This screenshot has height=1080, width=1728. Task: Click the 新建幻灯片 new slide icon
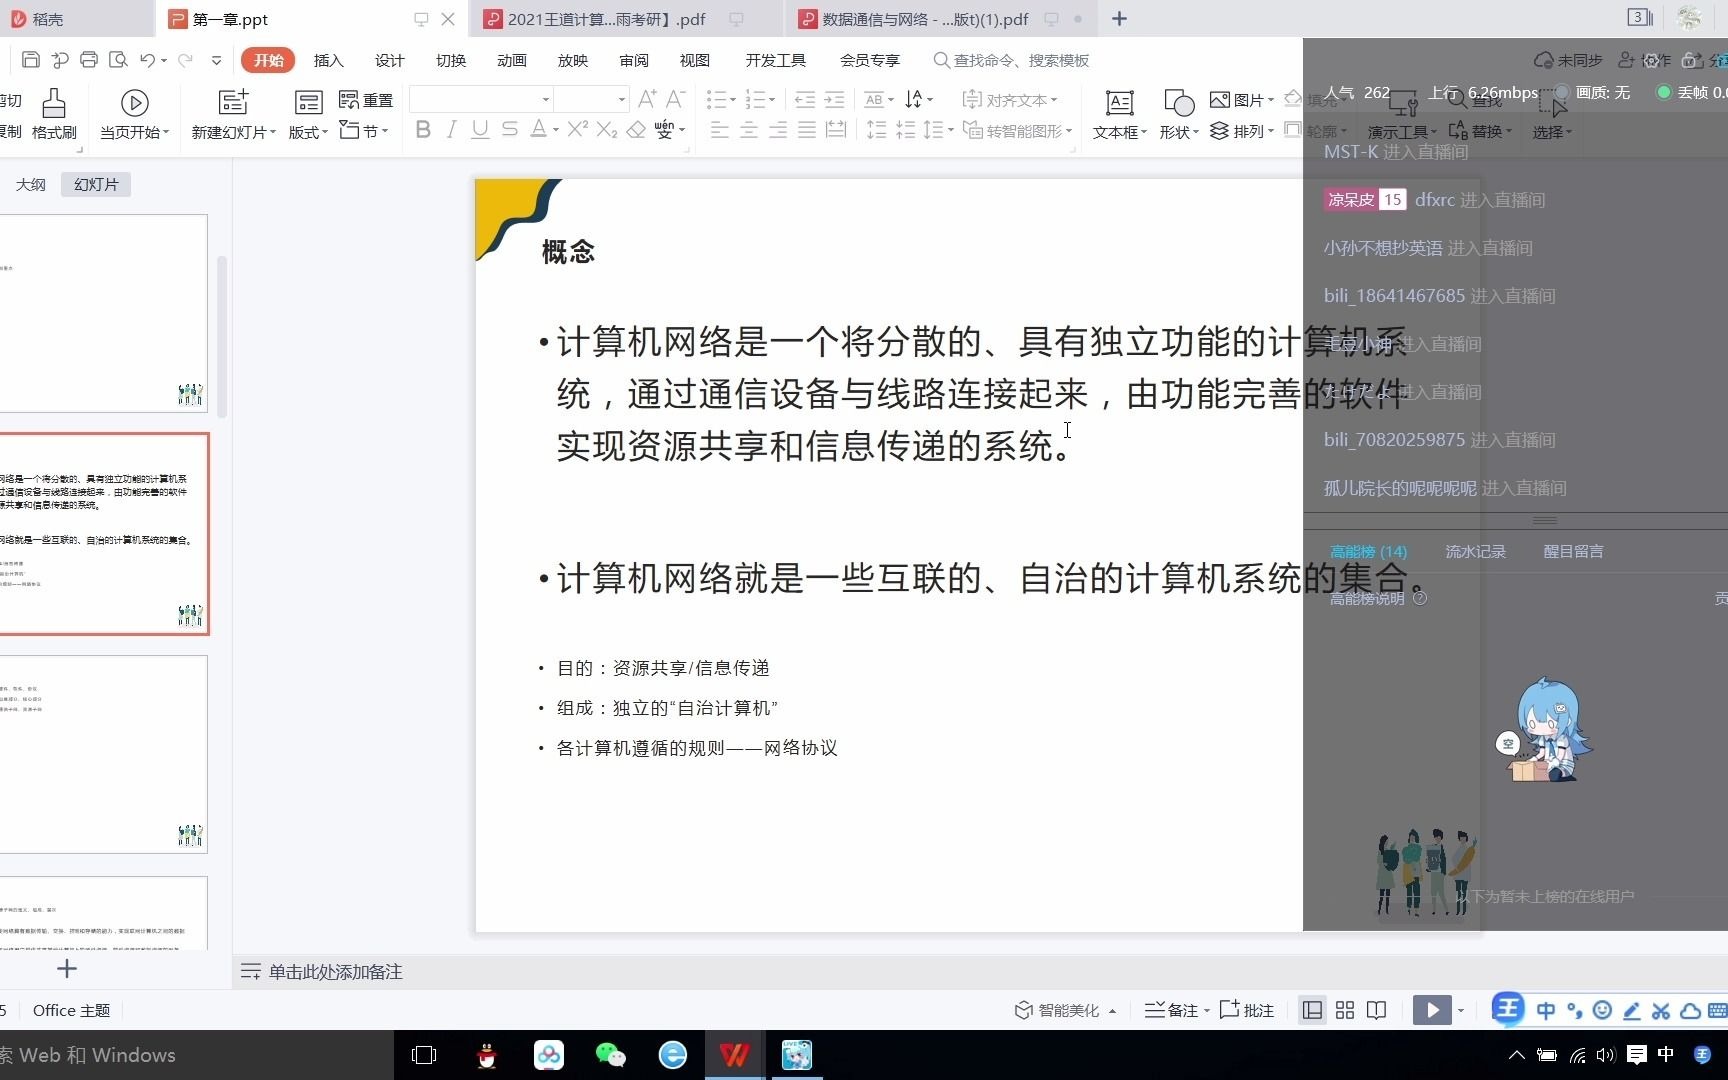click(233, 102)
